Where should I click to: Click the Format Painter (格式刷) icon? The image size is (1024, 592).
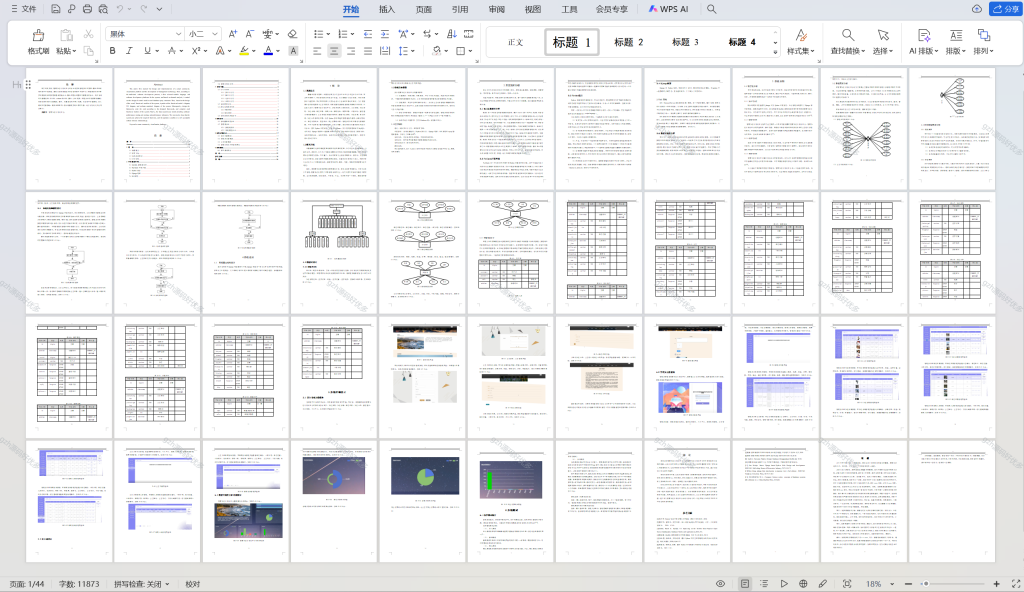(x=39, y=35)
